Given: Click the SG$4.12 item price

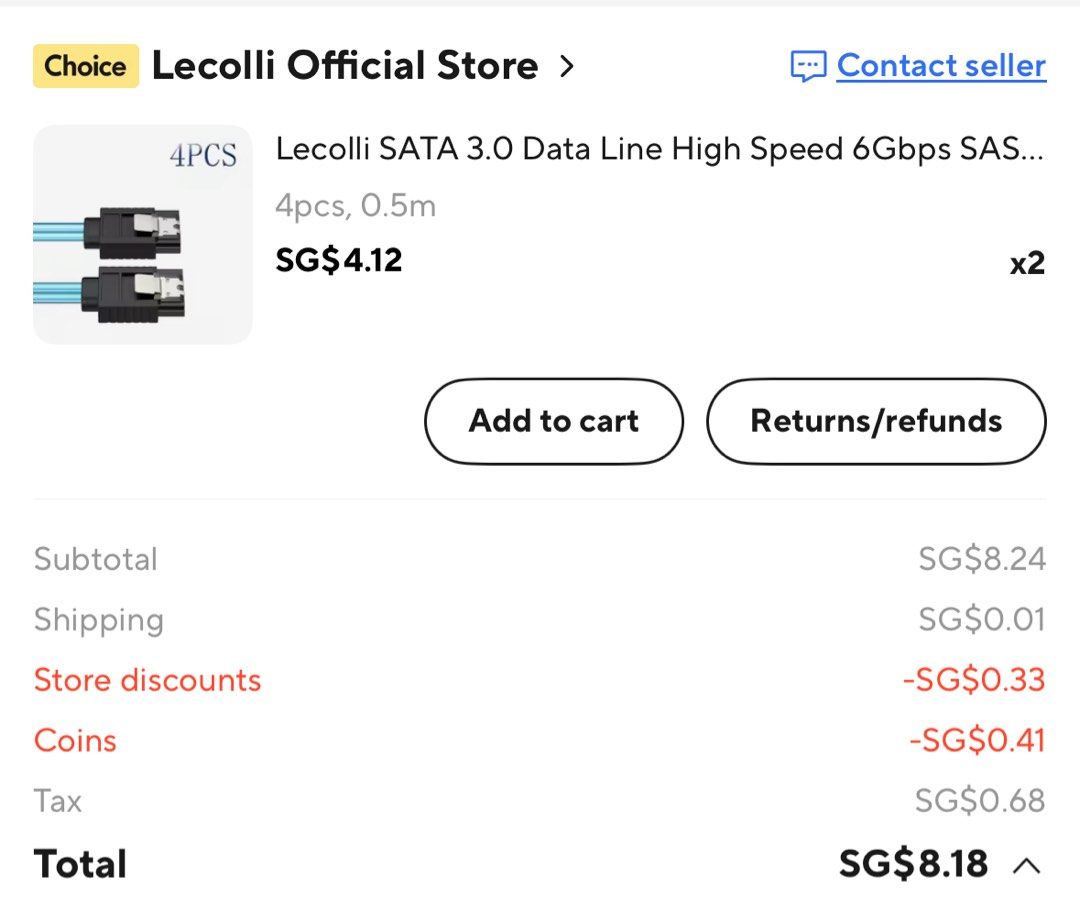Looking at the screenshot, I should tap(338, 260).
